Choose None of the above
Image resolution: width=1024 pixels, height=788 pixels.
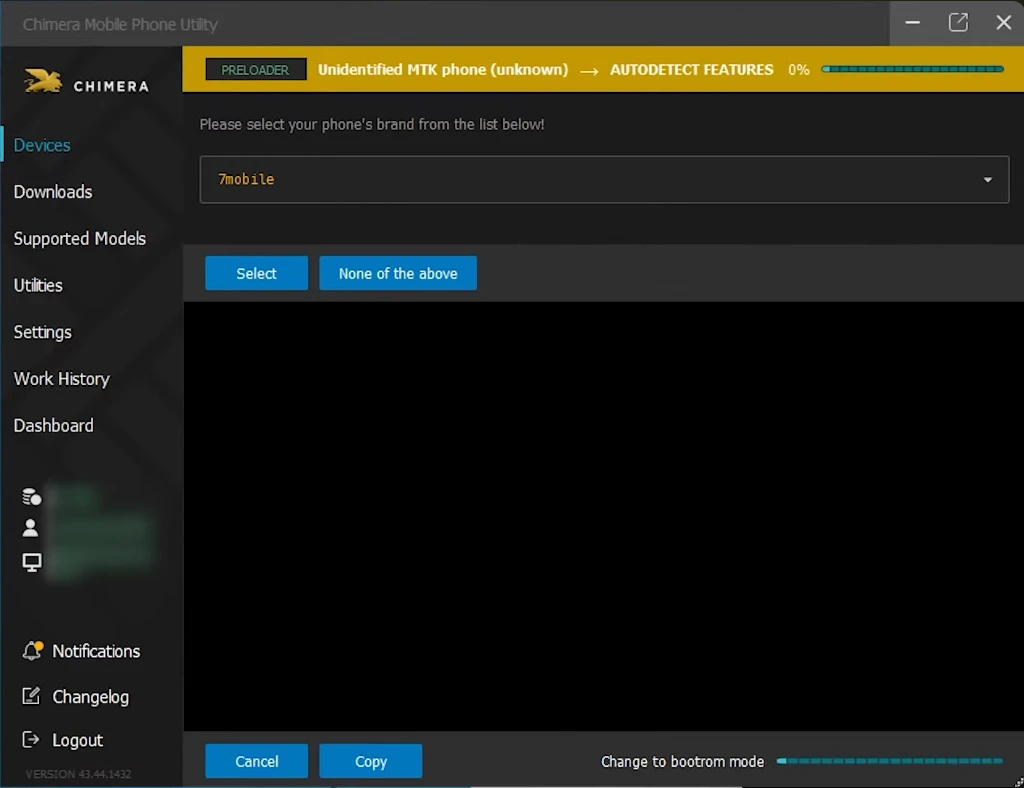(398, 274)
